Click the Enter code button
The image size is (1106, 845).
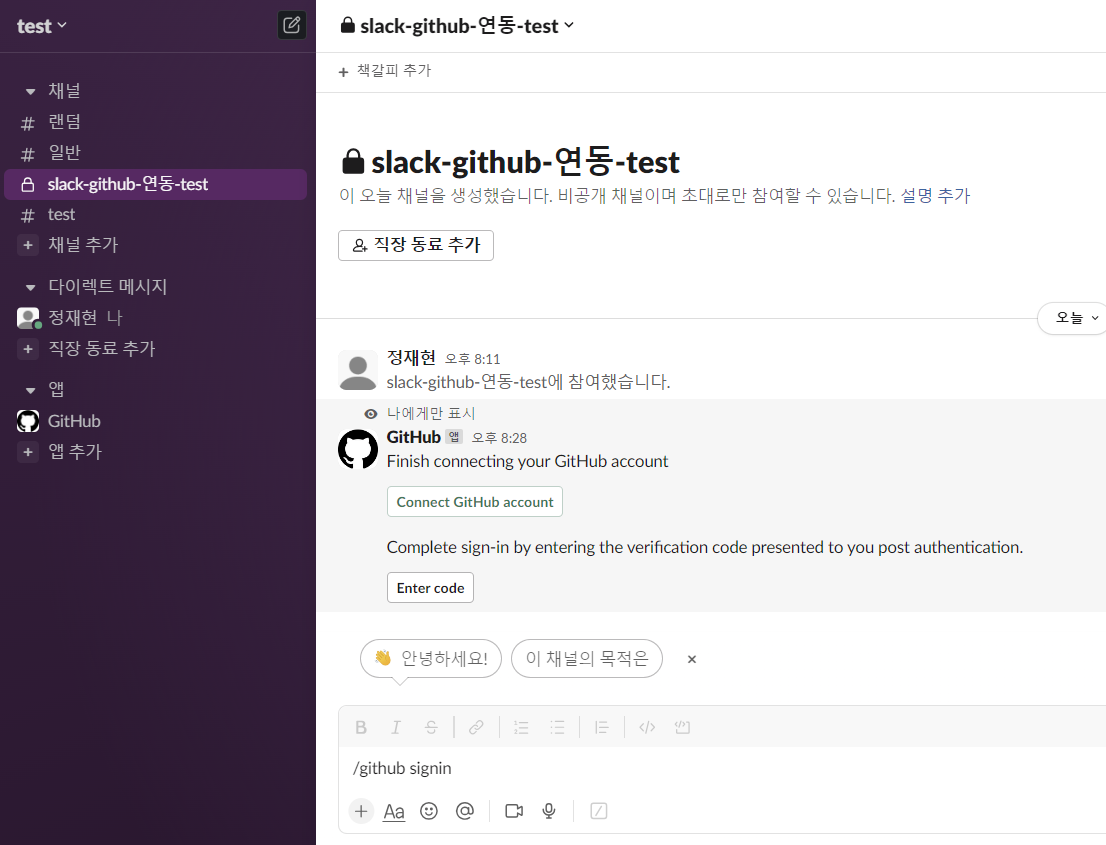tap(430, 588)
